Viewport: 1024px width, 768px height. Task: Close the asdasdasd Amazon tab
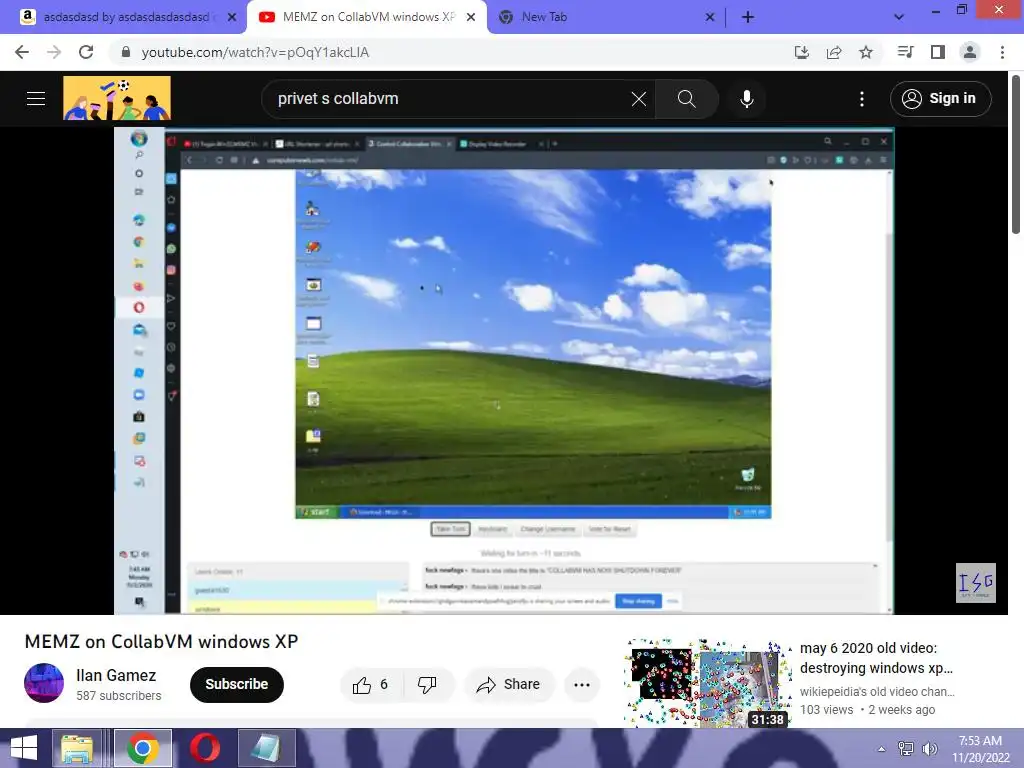[231, 17]
